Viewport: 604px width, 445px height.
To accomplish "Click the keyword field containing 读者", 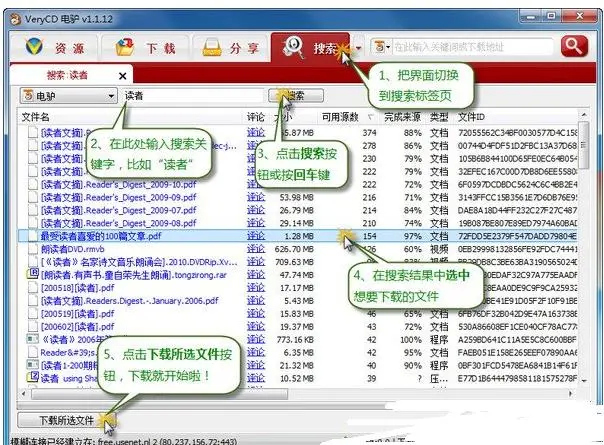I will click(193, 96).
